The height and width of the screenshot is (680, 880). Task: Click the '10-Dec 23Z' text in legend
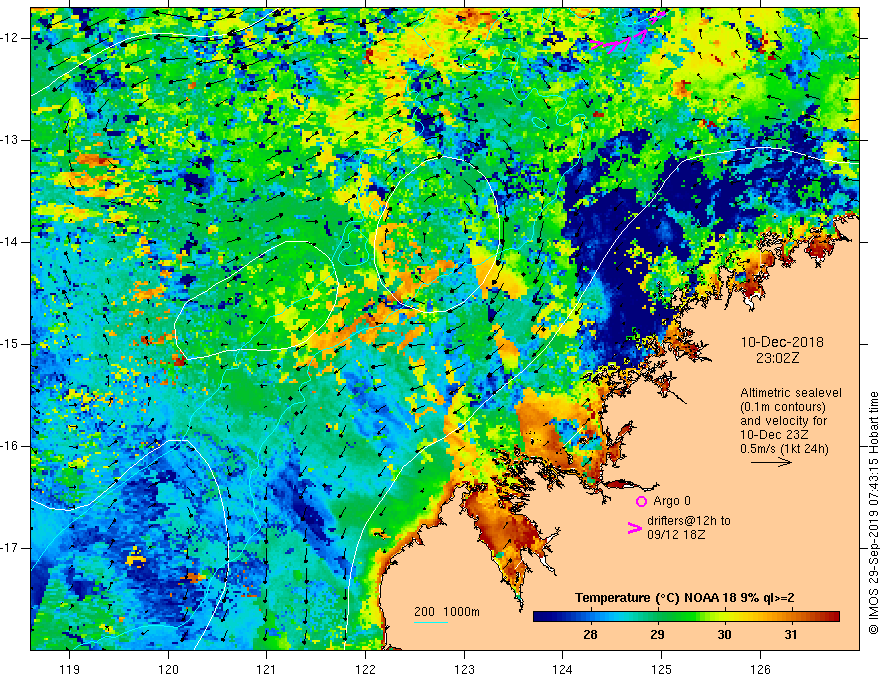click(772, 435)
